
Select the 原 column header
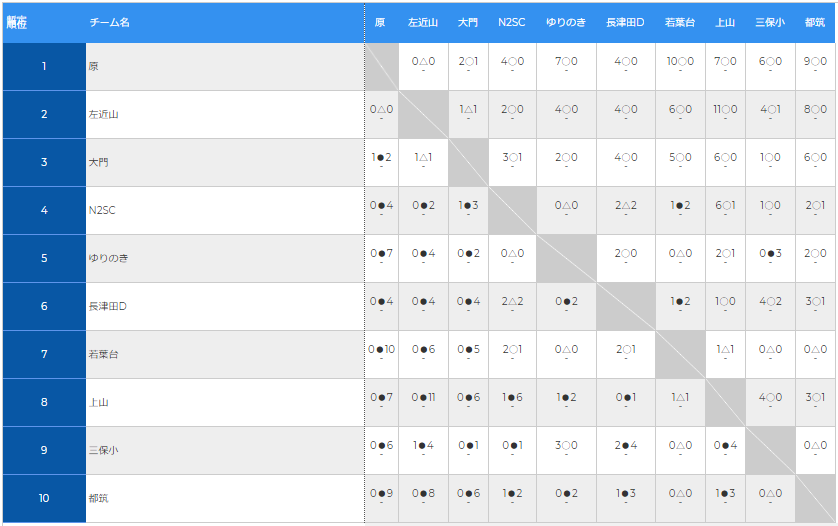click(x=380, y=22)
